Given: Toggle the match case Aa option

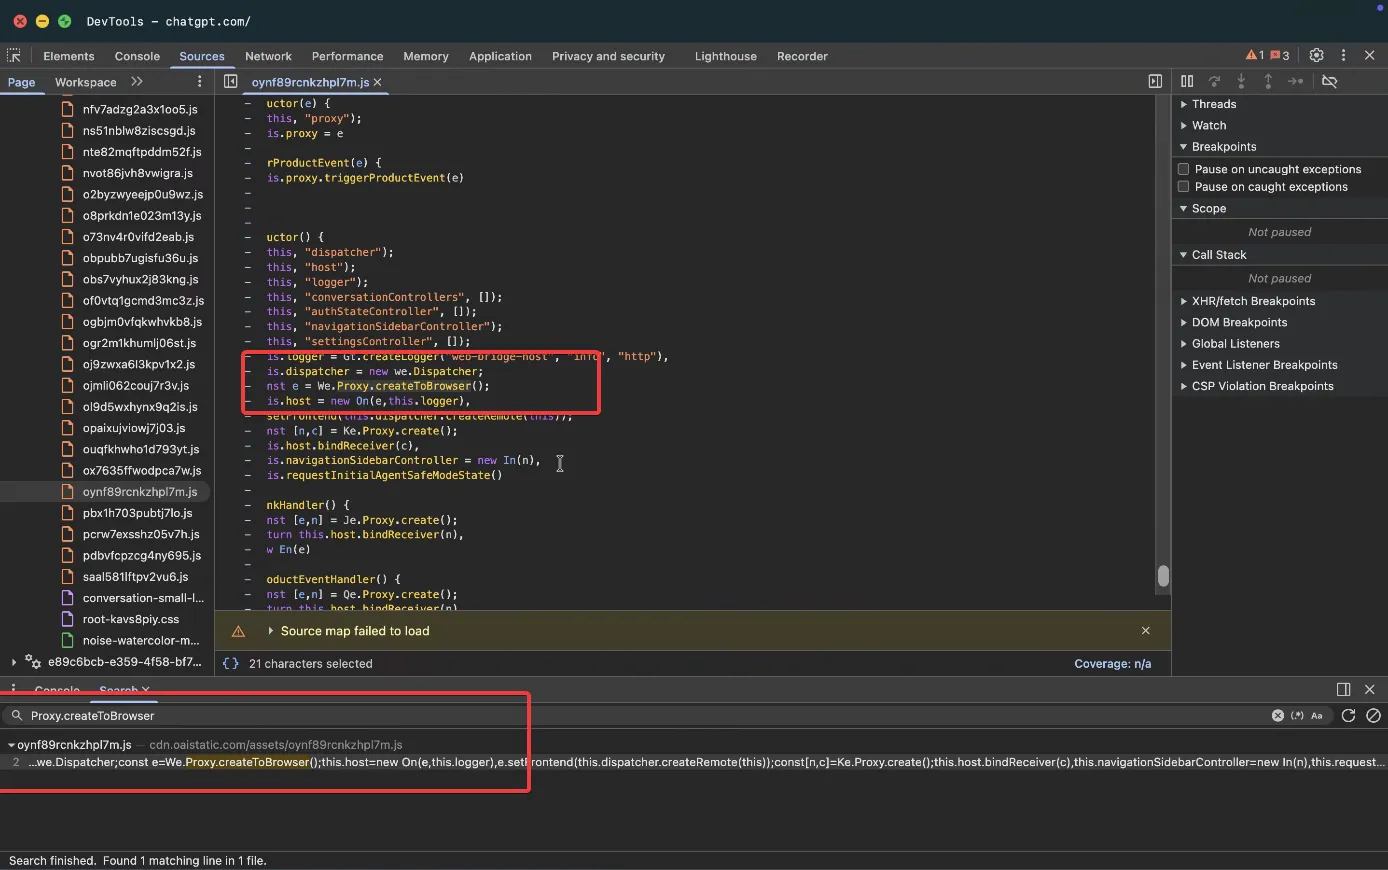Looking at the screenshot, I should pos(1317,716).
